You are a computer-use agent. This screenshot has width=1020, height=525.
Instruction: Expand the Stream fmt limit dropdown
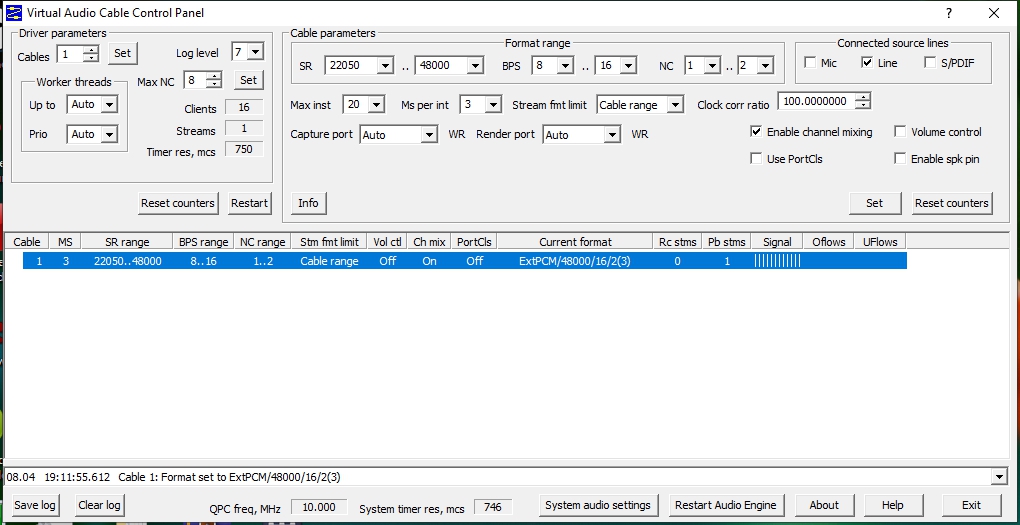[676, 105]
